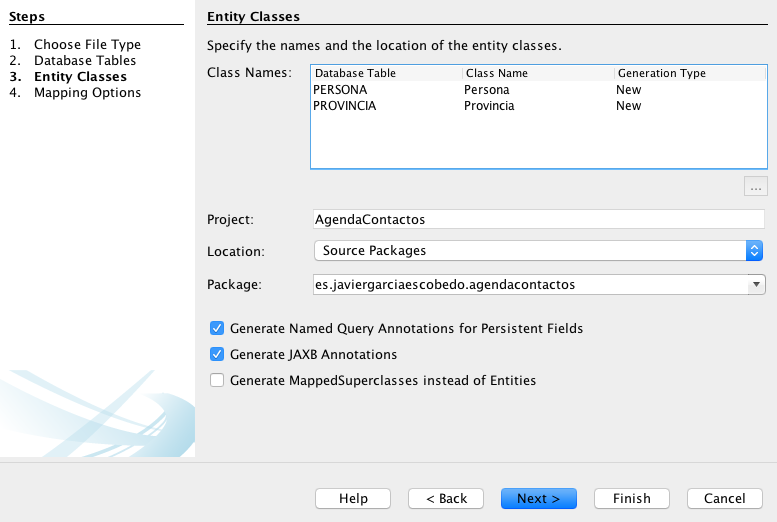Click the ellipsis browse button under the table
Viewport: 777px width, 522px height.
[x=755, y=186]
